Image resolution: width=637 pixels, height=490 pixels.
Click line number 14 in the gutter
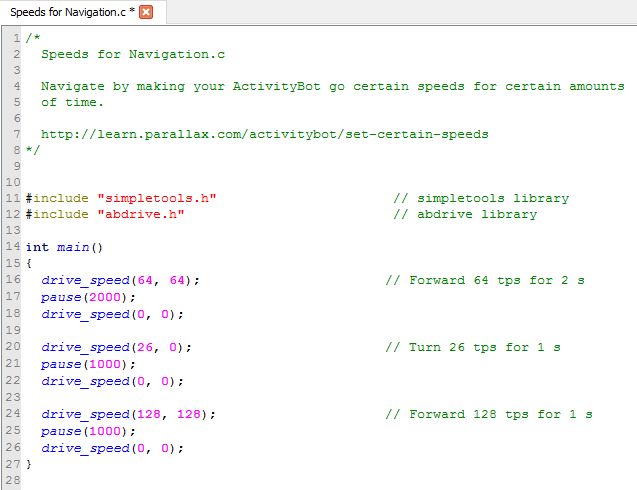[x=12, y=247]
